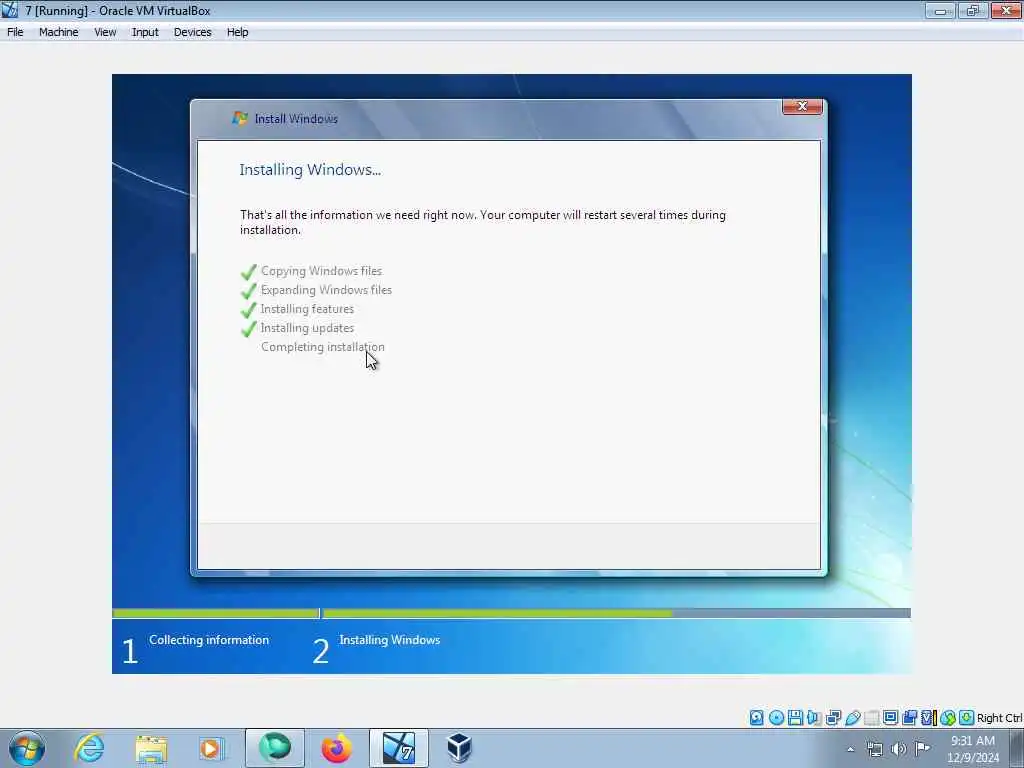Click the keyboard capture arrow indicator
This screenshot has height=768, width=1024.
pyautogui.click(x=967, y=718)
